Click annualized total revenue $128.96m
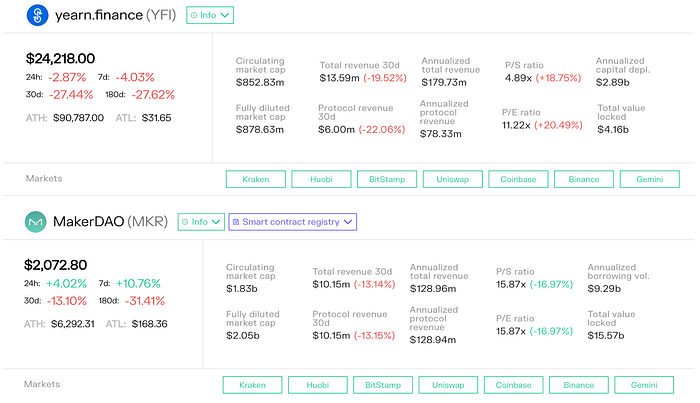This screenshot has height=403, width=700. coord(433,289)
